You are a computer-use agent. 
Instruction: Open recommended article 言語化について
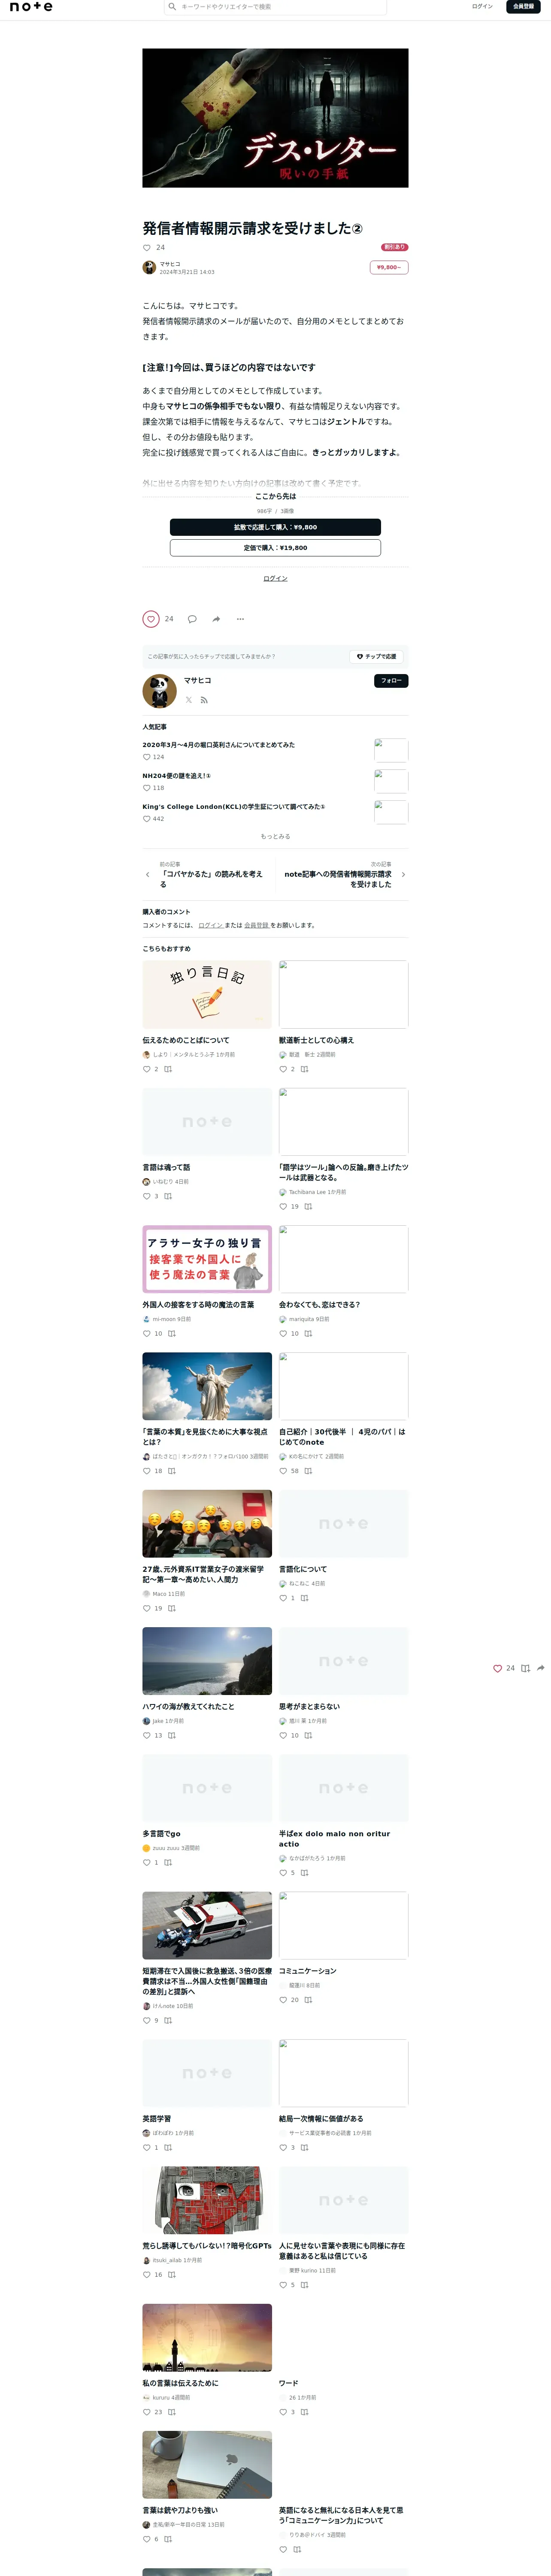coord(303,1569)
